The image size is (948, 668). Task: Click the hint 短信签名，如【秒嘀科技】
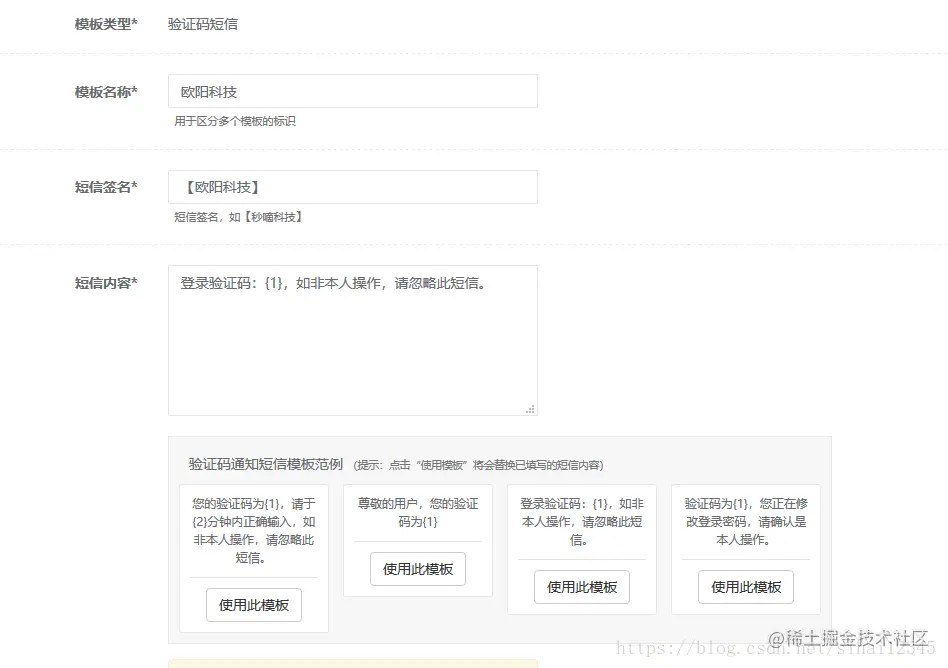pyautogui.click(x=238, y=217)
